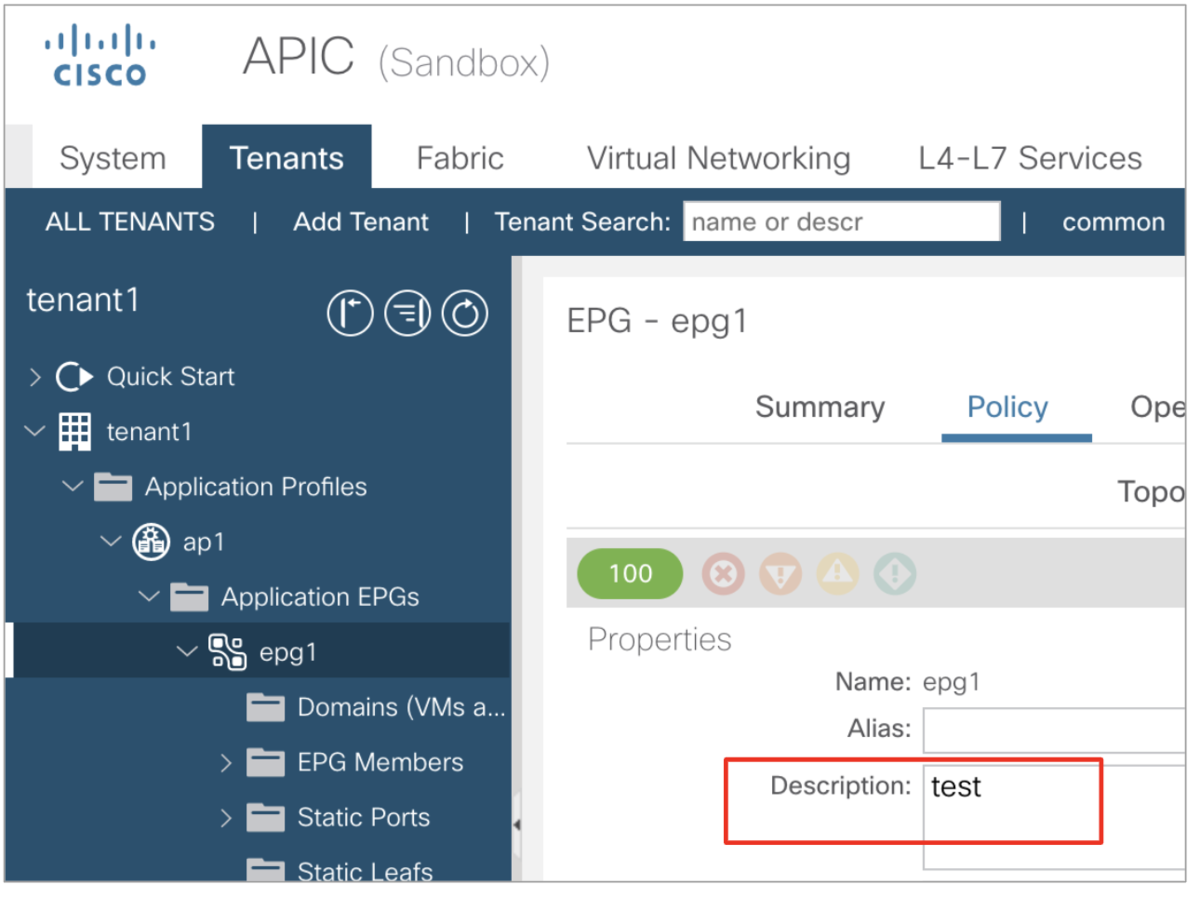
Task: Click the Static Leafs folder icon
Action: (265, 869)
